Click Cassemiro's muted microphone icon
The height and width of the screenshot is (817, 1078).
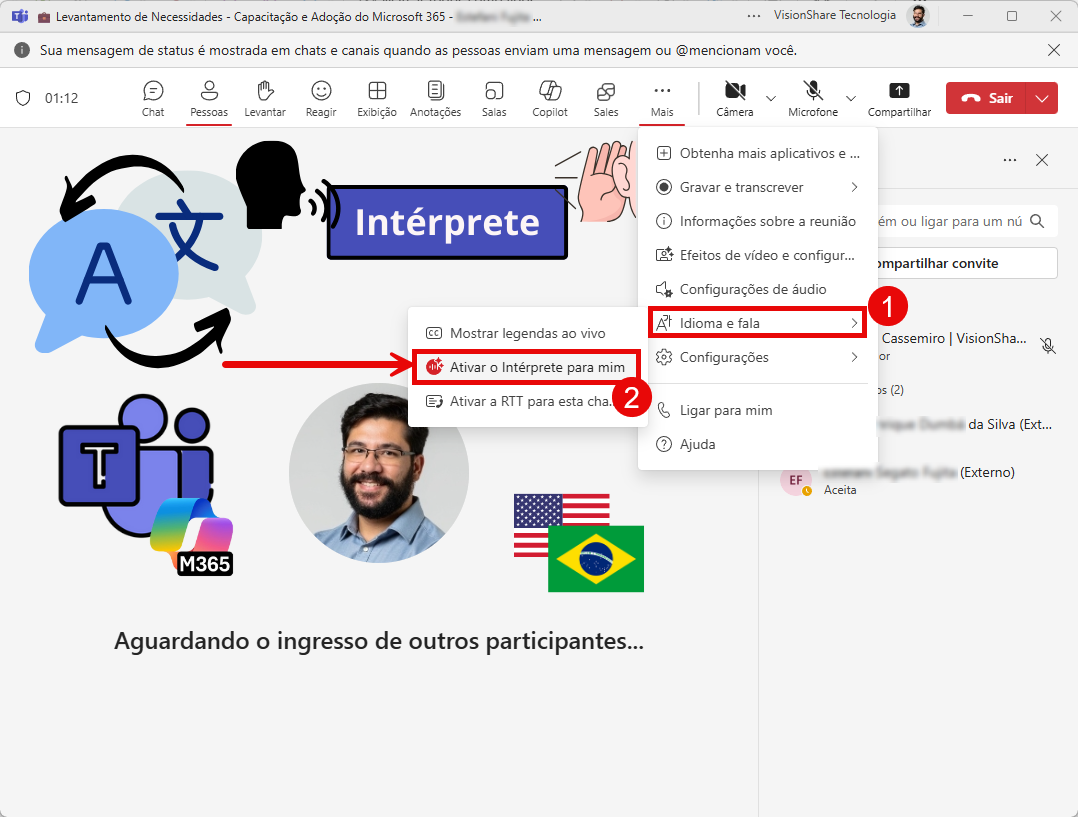[x=1048, y=346]
